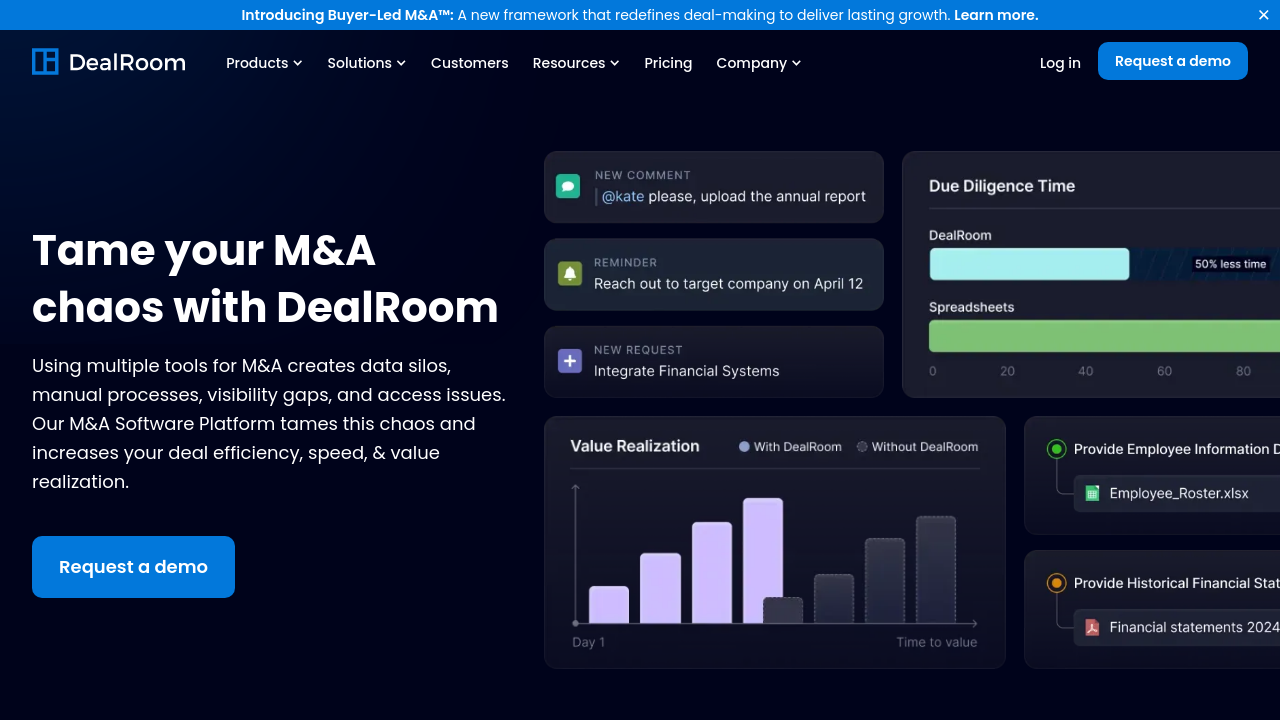Click the DealRoom due diligence progress bar
This screenshot has width=1280, height=720.
1029,264
